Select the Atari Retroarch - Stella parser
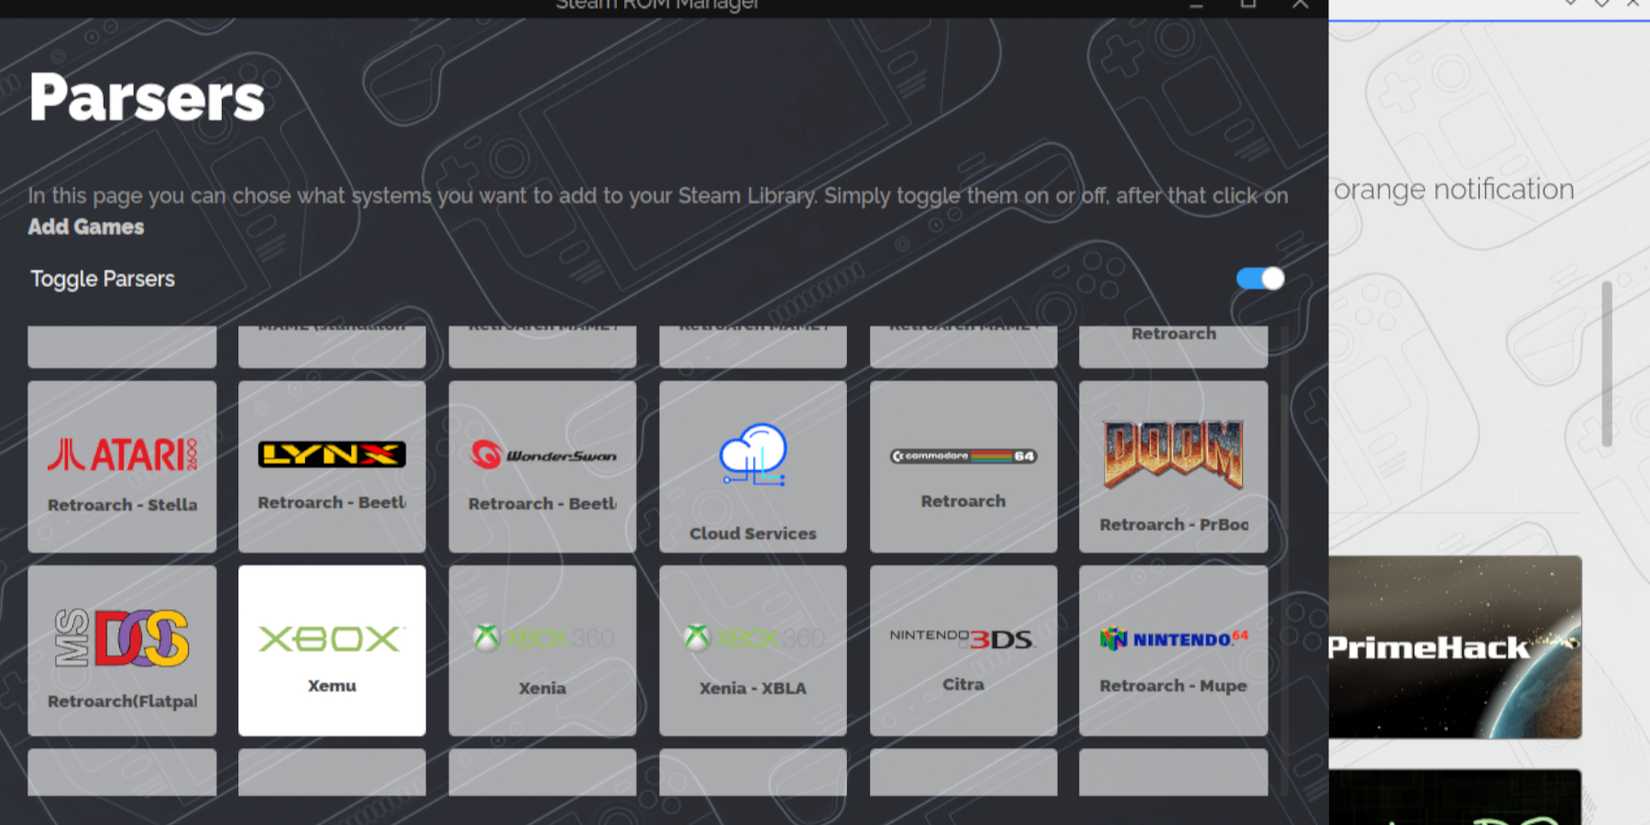The width and height of the screenshot is (1650, 825). pyautogui.click(x=122, y=466)
